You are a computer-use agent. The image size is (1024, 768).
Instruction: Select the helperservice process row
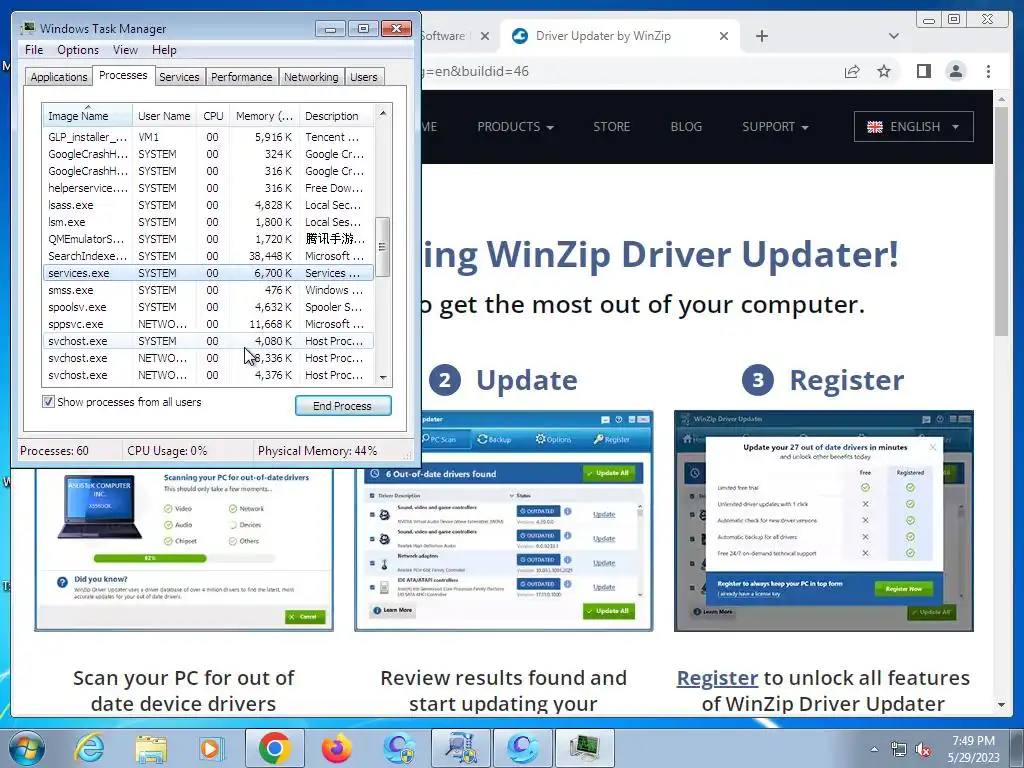(208, 188)
